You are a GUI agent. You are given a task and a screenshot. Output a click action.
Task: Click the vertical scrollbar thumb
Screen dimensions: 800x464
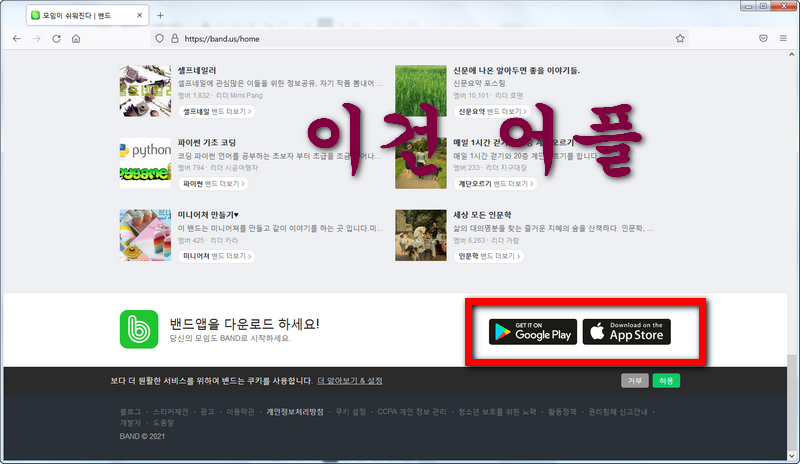(x=791, y=402)
